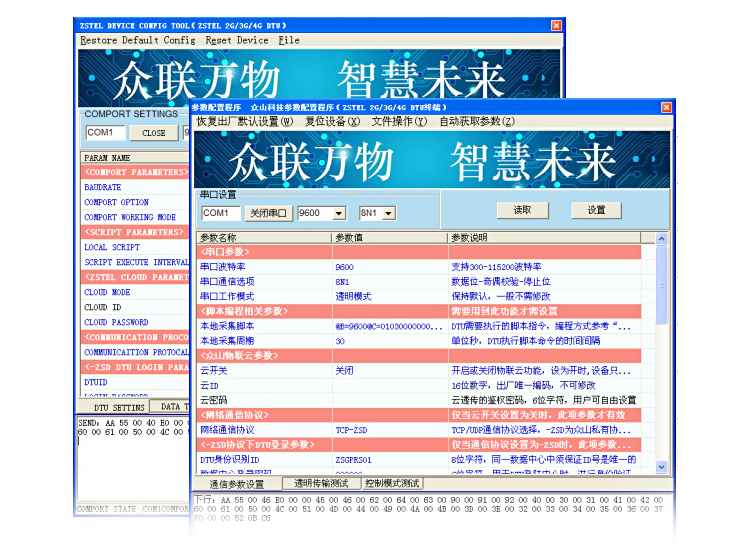Click the 参数名称 column header
Image resolution: width=750 pixels, height=548 pixels.
(264, 238)
